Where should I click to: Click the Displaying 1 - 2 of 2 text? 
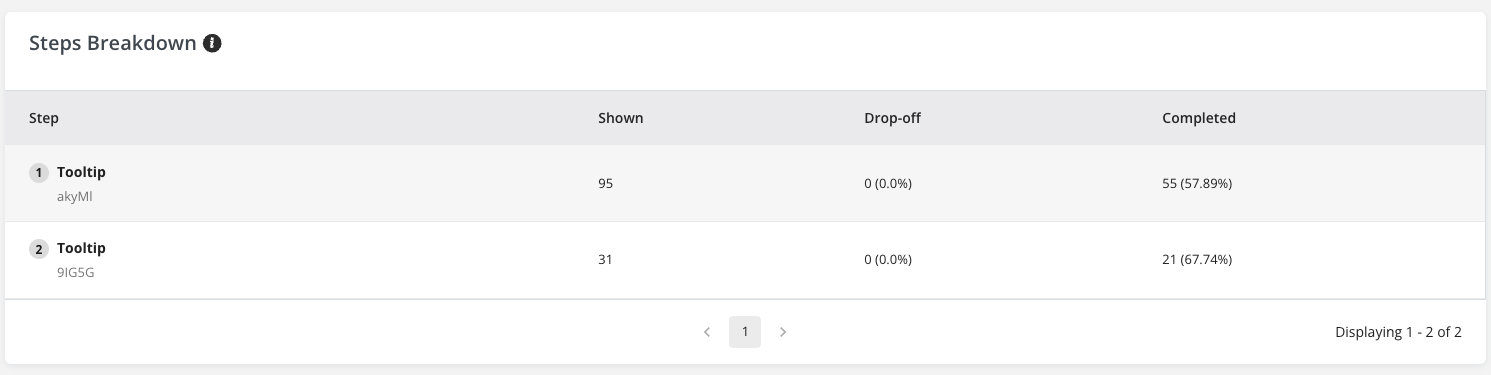1398,332
